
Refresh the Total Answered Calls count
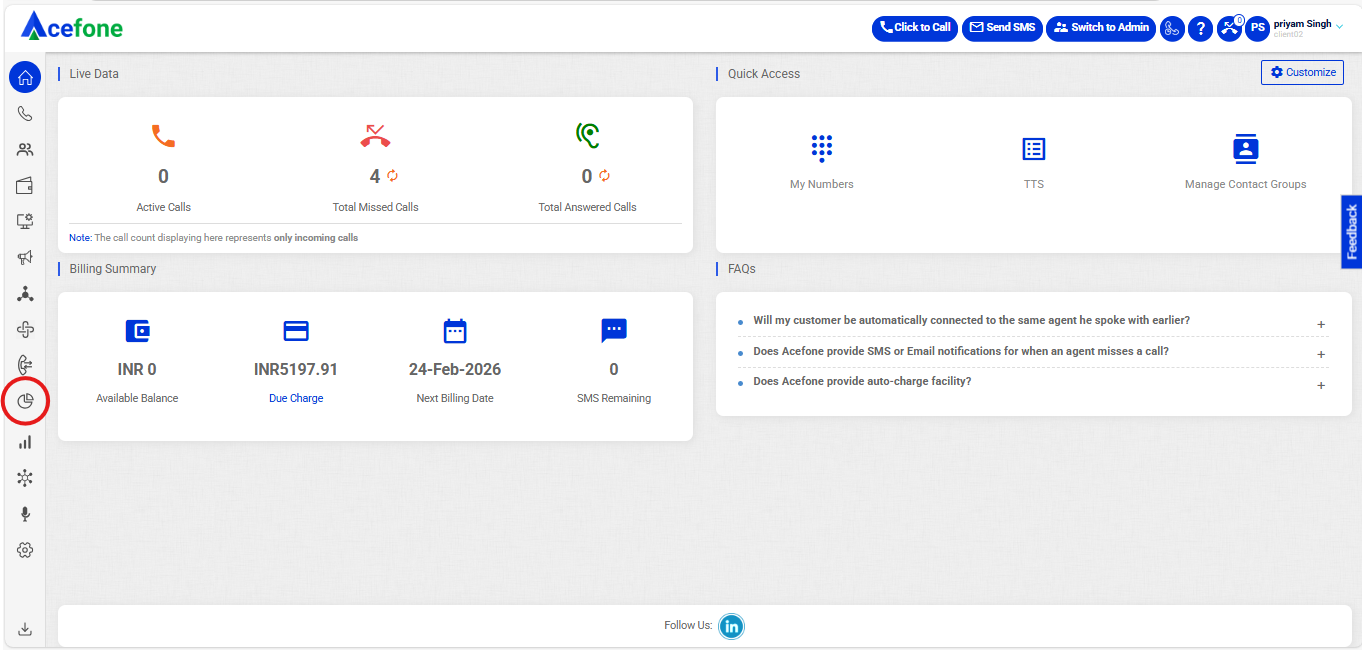(605, 176)
